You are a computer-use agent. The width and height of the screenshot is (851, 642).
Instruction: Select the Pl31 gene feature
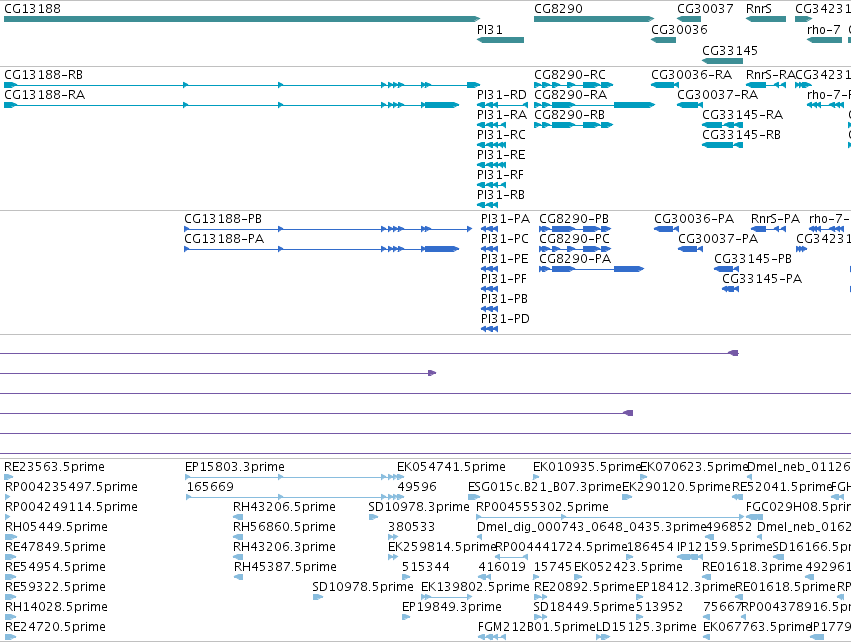(500, 40)
